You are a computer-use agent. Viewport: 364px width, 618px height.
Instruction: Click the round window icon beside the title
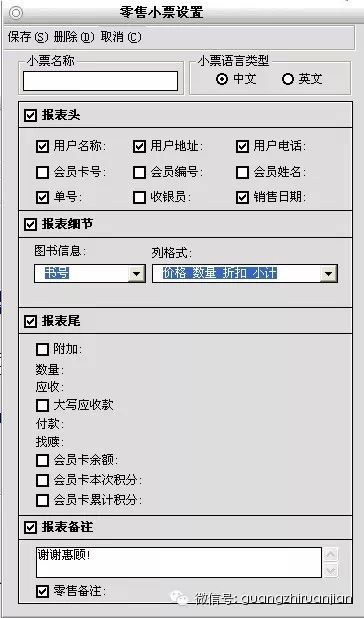click(x=16, y=13)
